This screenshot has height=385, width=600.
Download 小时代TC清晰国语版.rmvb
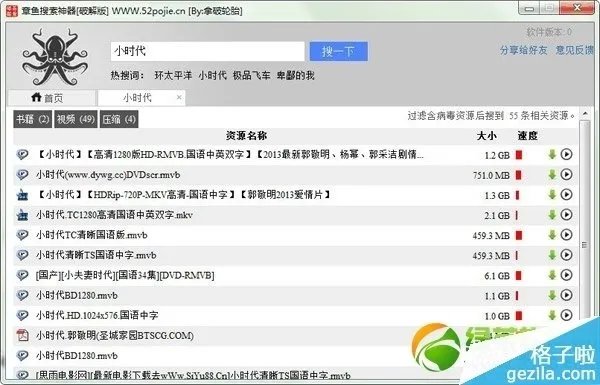552,235
